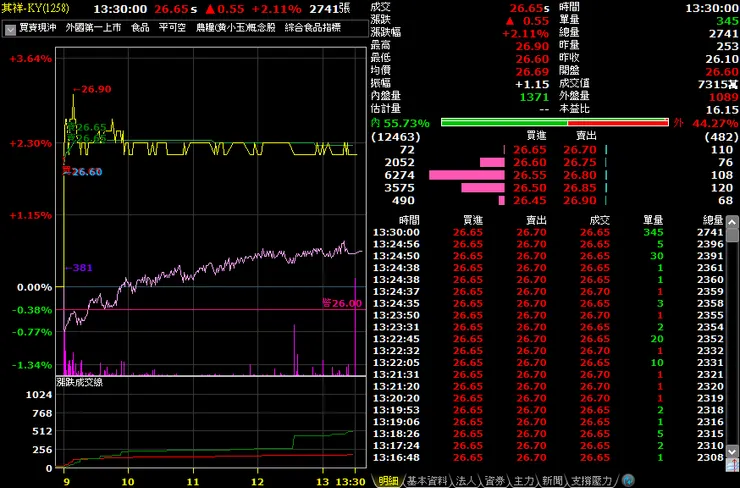Switch to the 基本資料 tab

tap(427, 481)
